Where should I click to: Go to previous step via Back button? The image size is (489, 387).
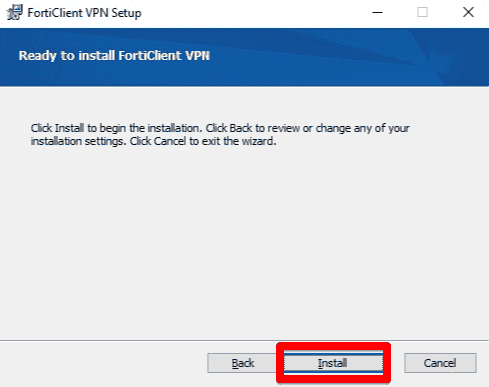(243, 363)
